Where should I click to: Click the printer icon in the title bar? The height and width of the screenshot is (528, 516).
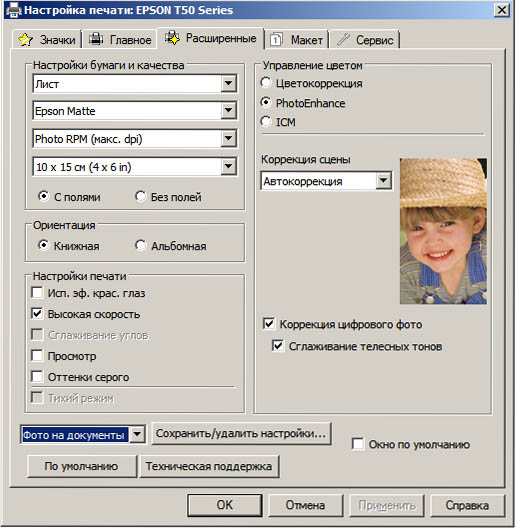point(13,10)
